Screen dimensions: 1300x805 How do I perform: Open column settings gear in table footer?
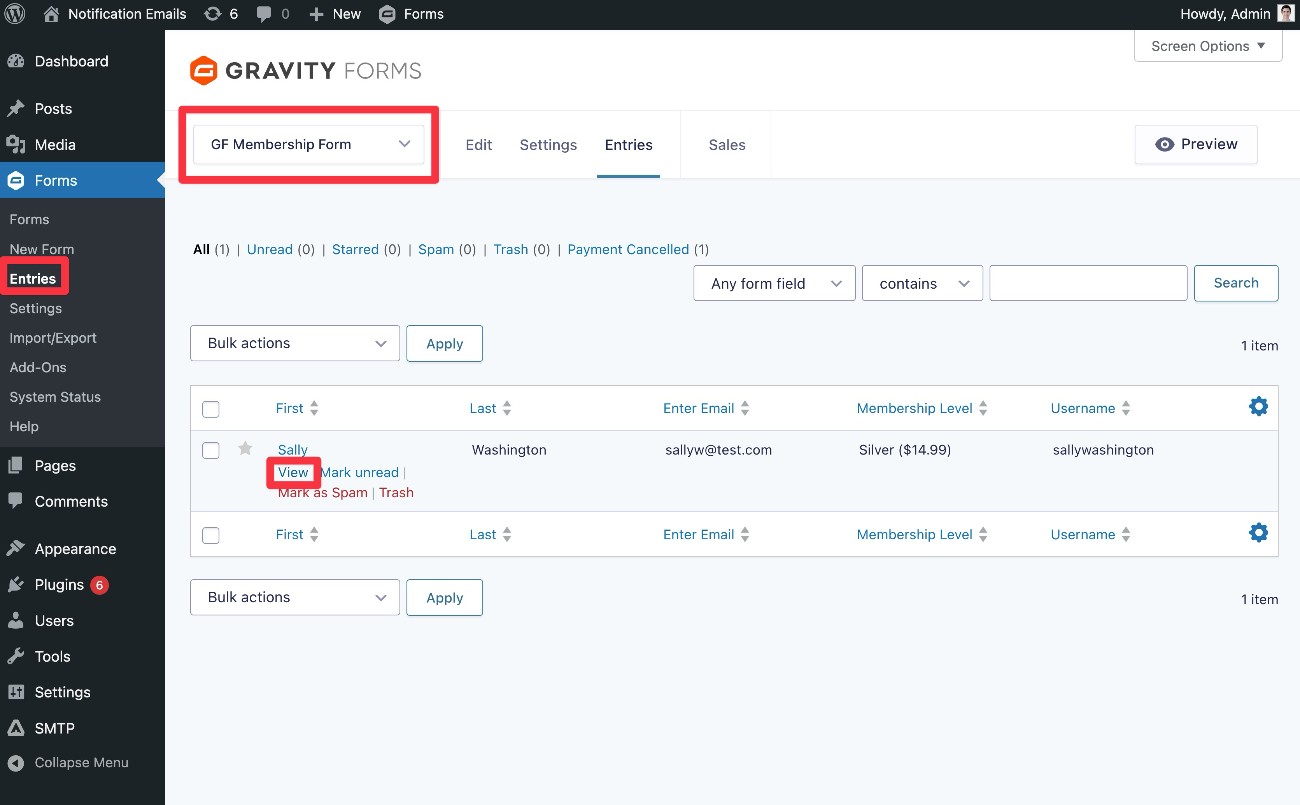tap(1259, 532)
